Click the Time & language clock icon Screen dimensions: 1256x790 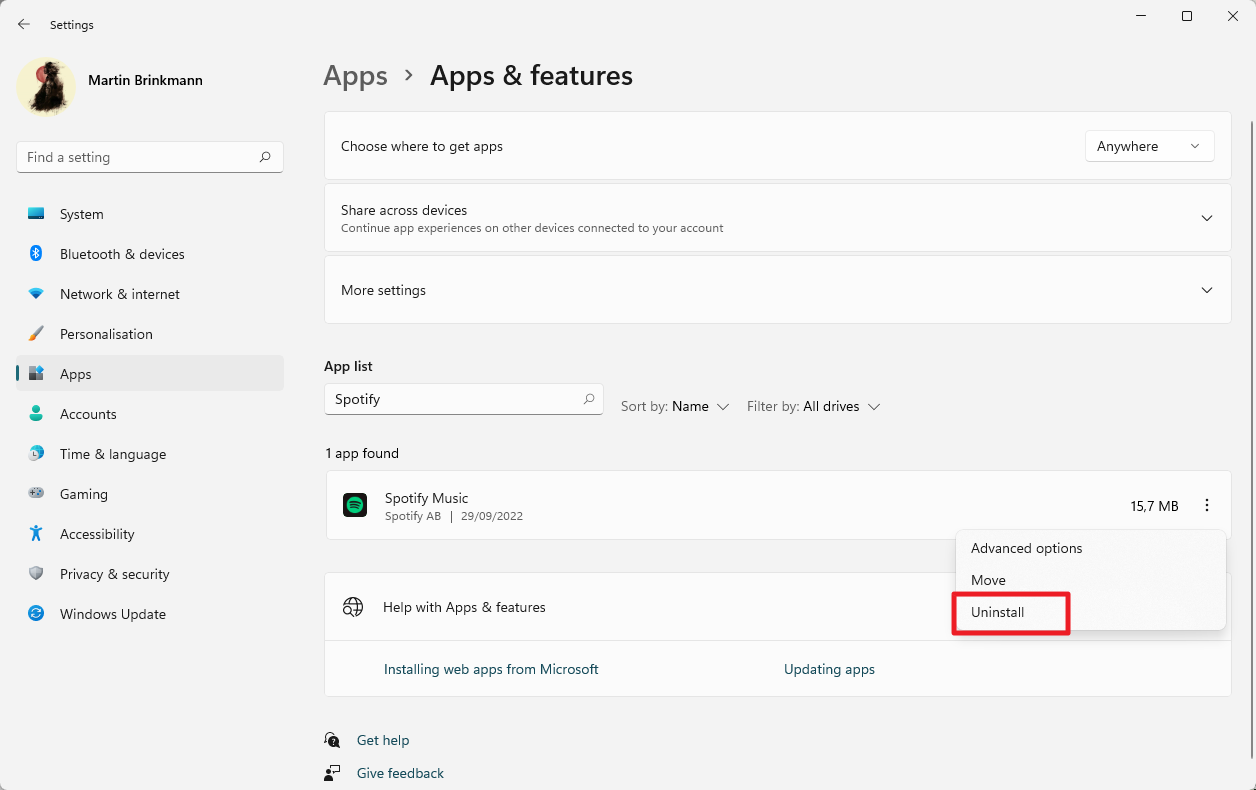(36, 454)
